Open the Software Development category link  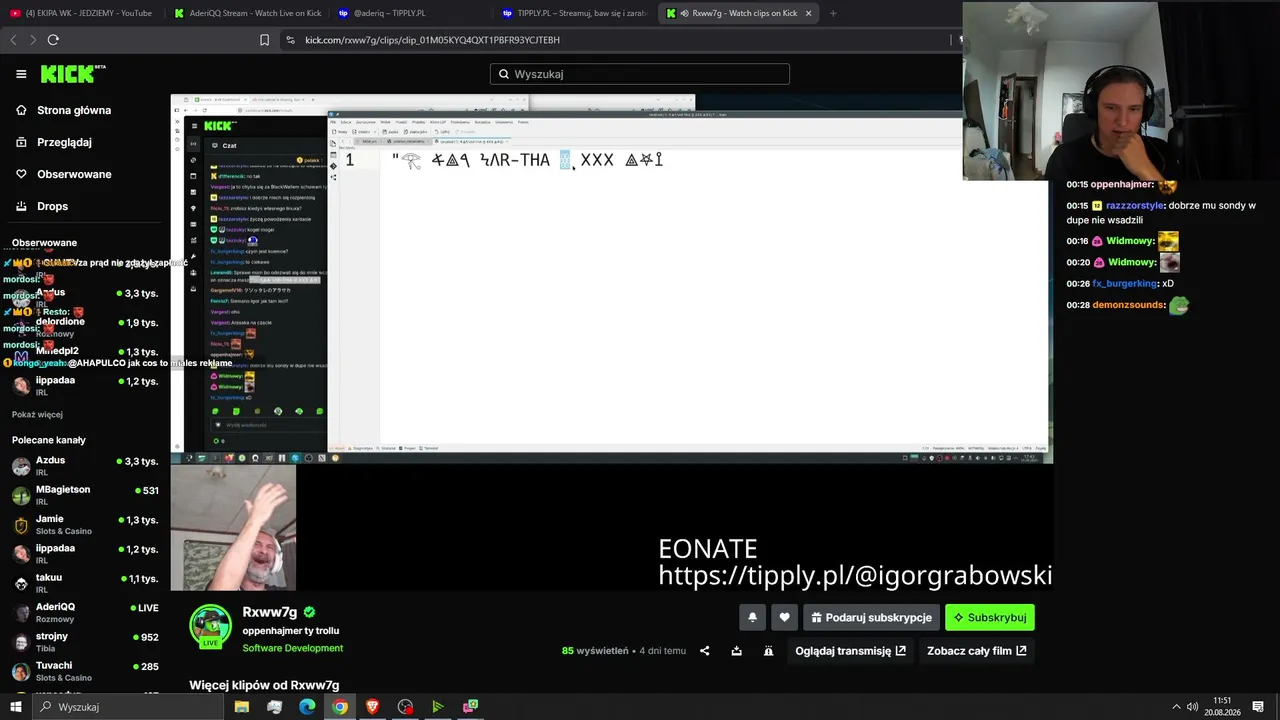[x=293, y=648]
